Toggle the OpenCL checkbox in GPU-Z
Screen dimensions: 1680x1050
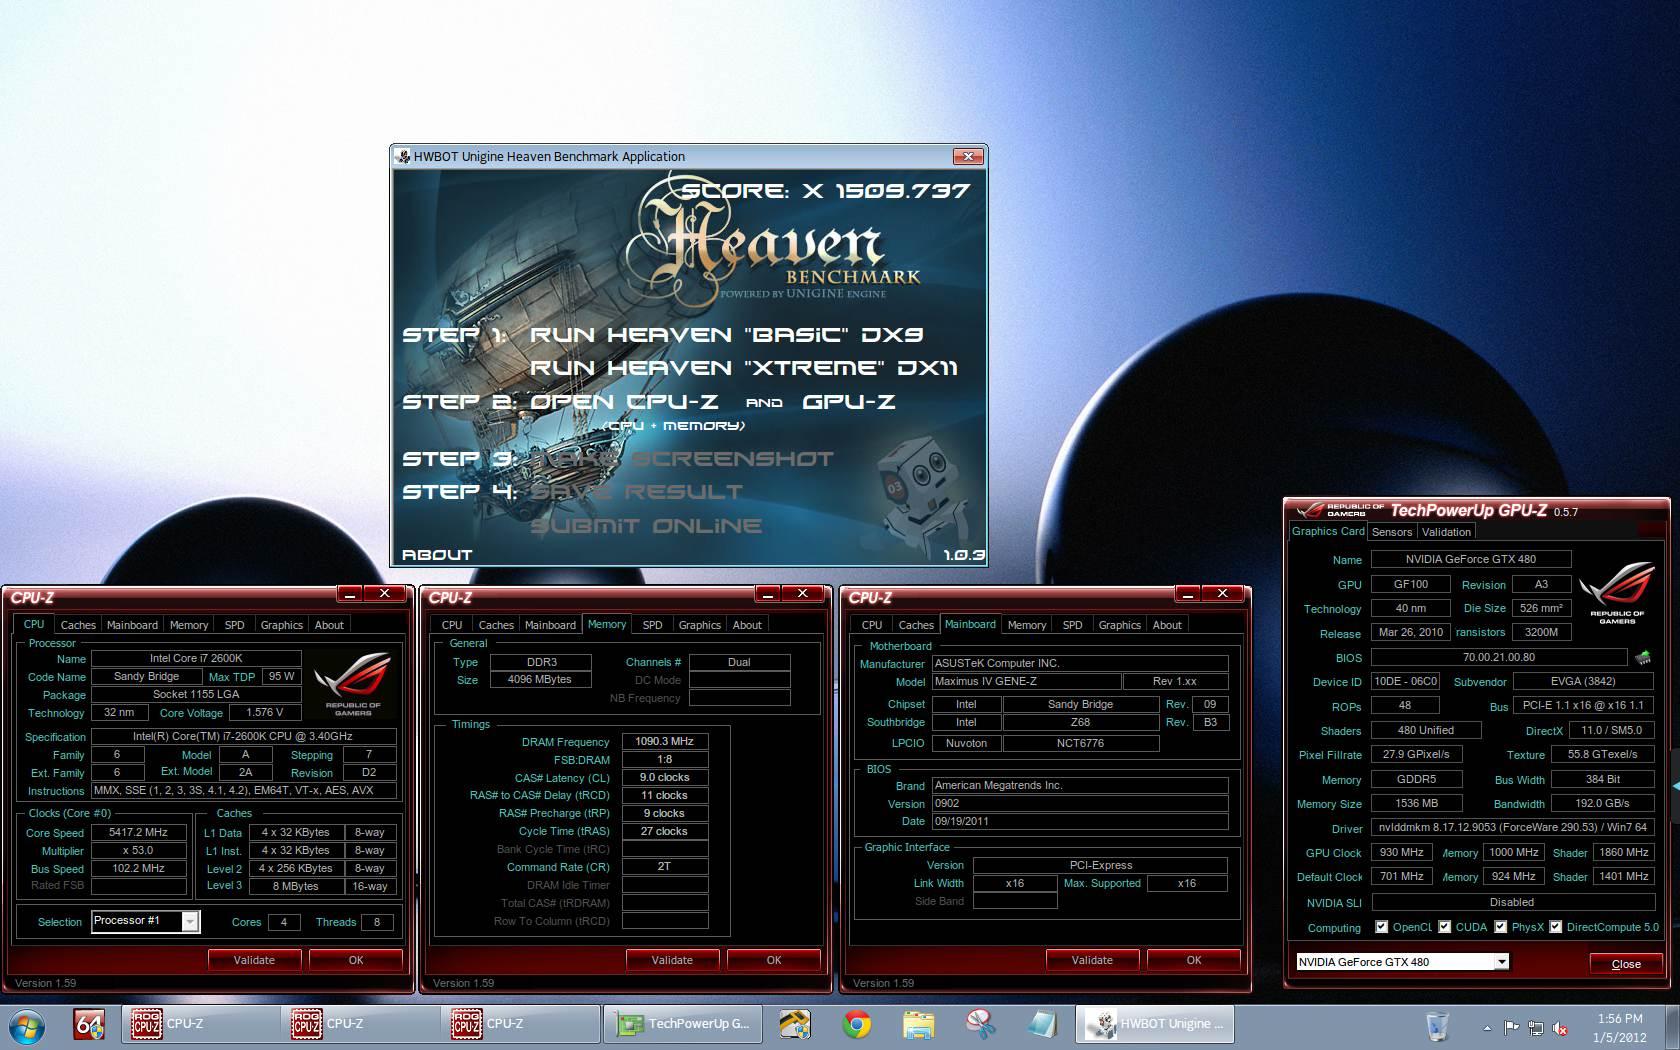(x=1382, y=927)
